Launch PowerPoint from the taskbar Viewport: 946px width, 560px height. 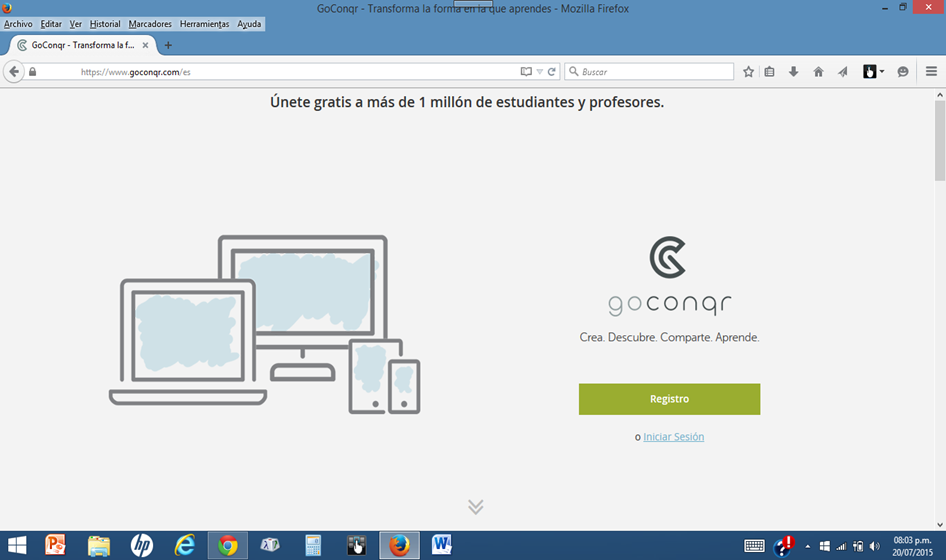55,546
